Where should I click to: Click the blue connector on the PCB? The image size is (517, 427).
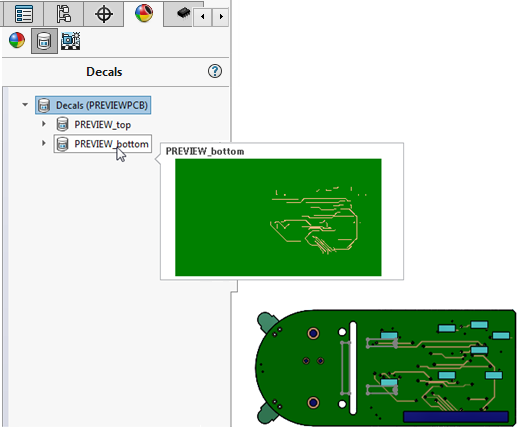[x=456, y=417]
